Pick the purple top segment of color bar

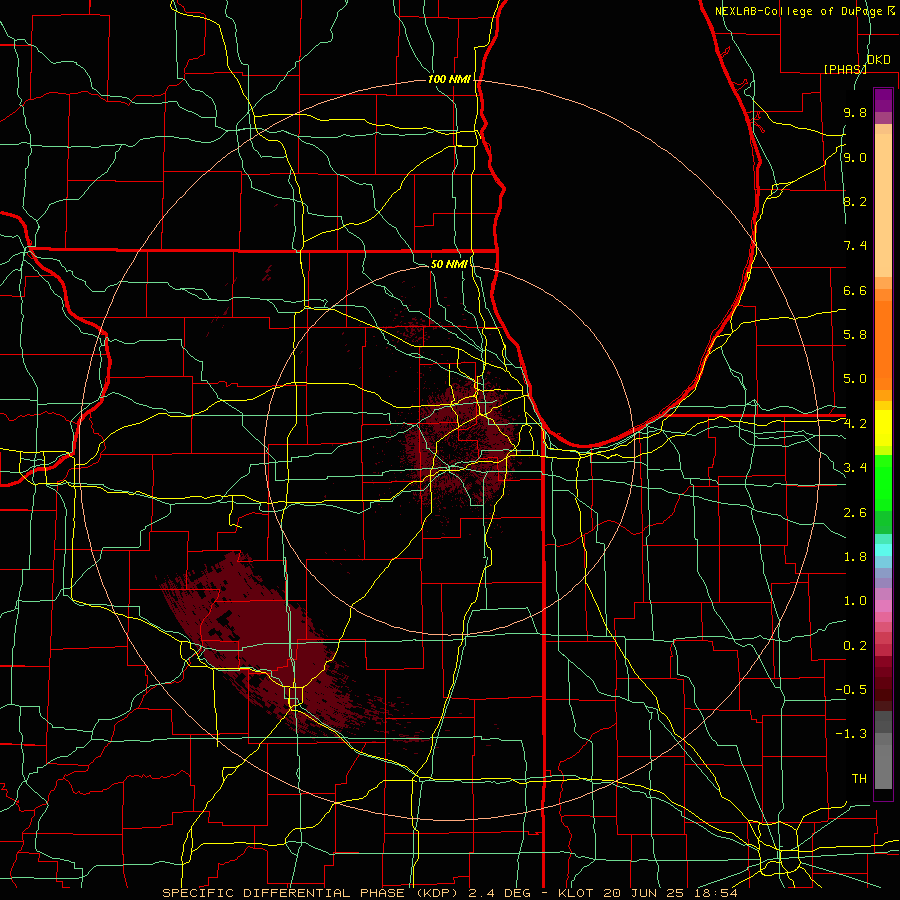(883, 100)
